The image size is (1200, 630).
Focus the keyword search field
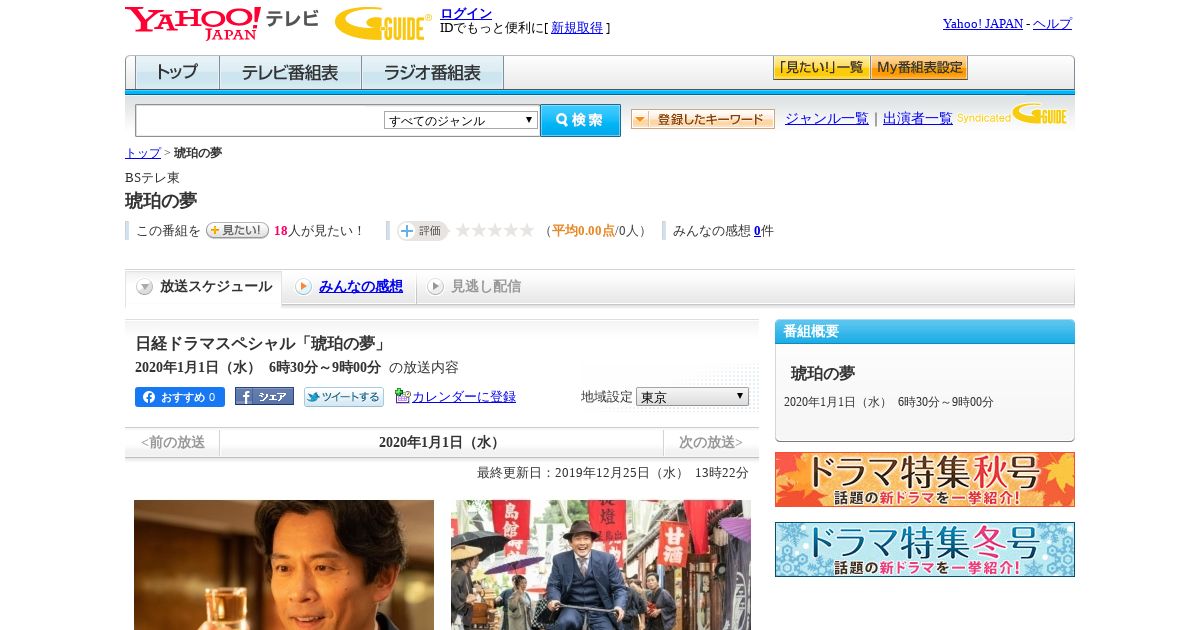pyautogui.click(x=259, y=120)
